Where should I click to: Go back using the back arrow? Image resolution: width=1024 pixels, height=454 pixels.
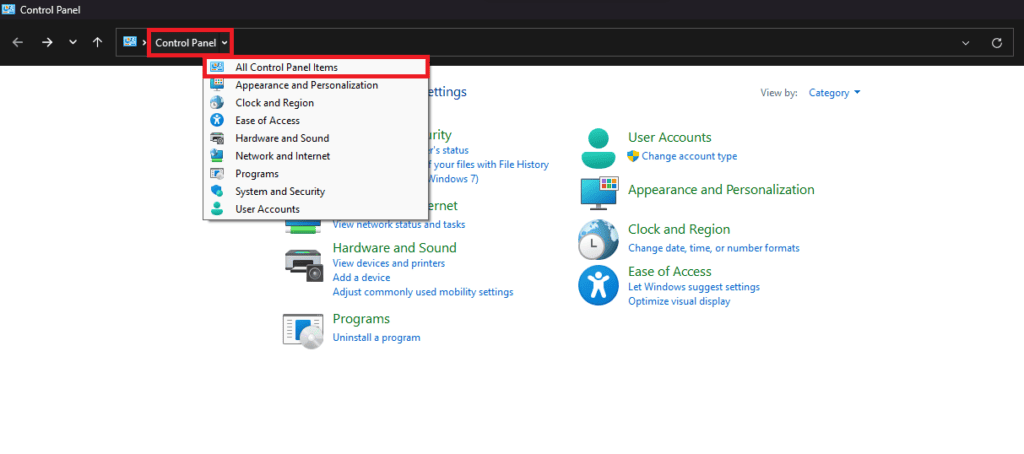pyautogui.click(x=18, y=43)
